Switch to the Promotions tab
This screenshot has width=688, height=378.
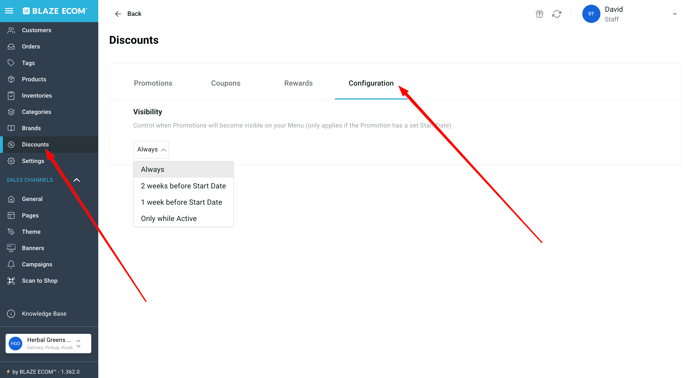click(x=153, y=83)
